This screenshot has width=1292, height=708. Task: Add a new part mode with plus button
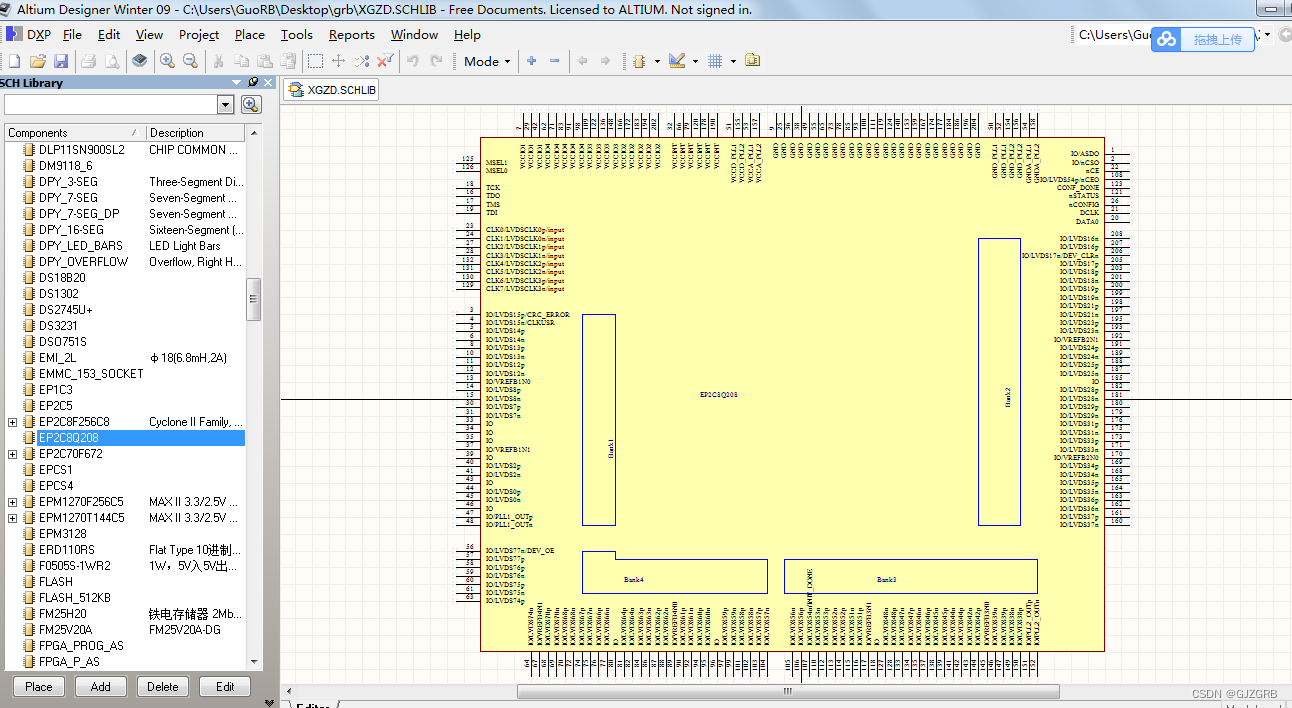(x=531, y=61)
